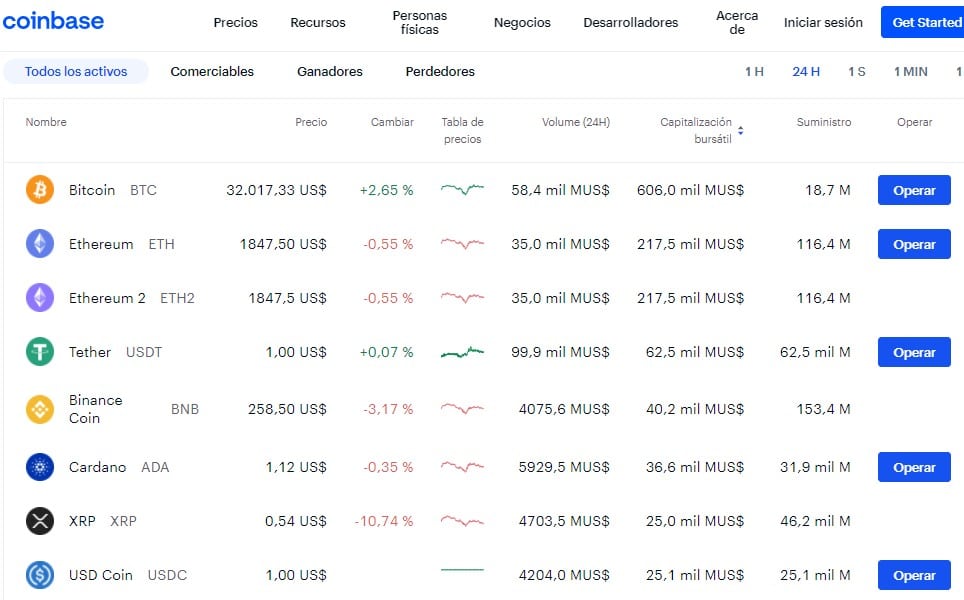Select the Comerciables tab
This screenshot has height=600, width=964.
coord(212,71)
